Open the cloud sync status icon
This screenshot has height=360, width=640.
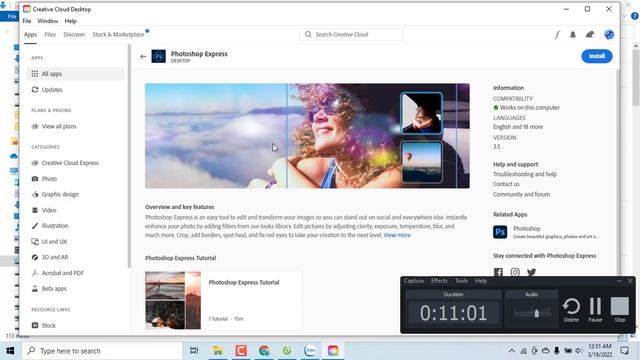pyautogui.click(x=590, y=35)
